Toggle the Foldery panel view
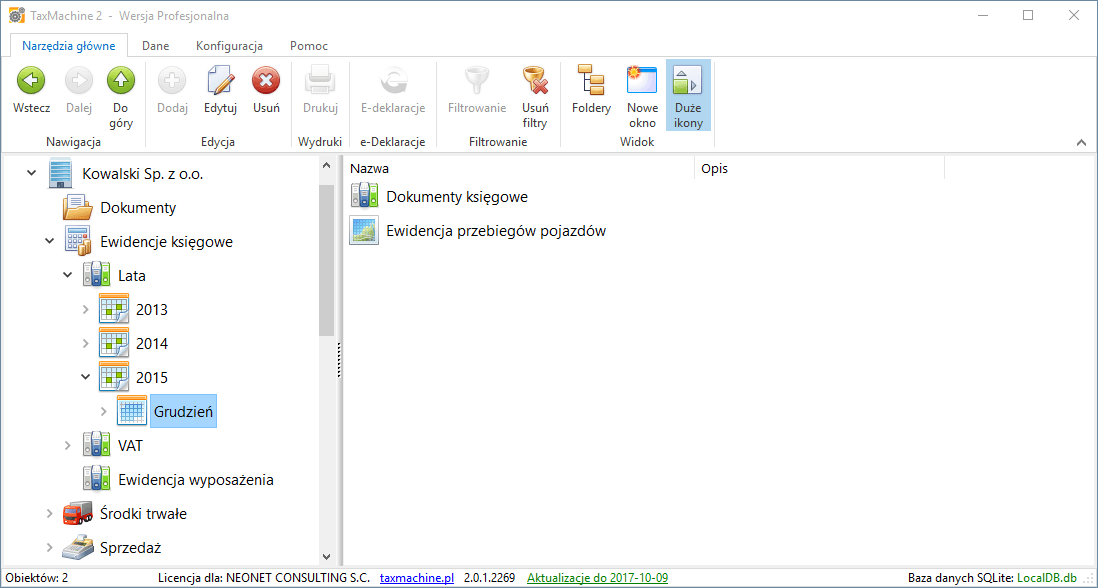 [591, 82]
